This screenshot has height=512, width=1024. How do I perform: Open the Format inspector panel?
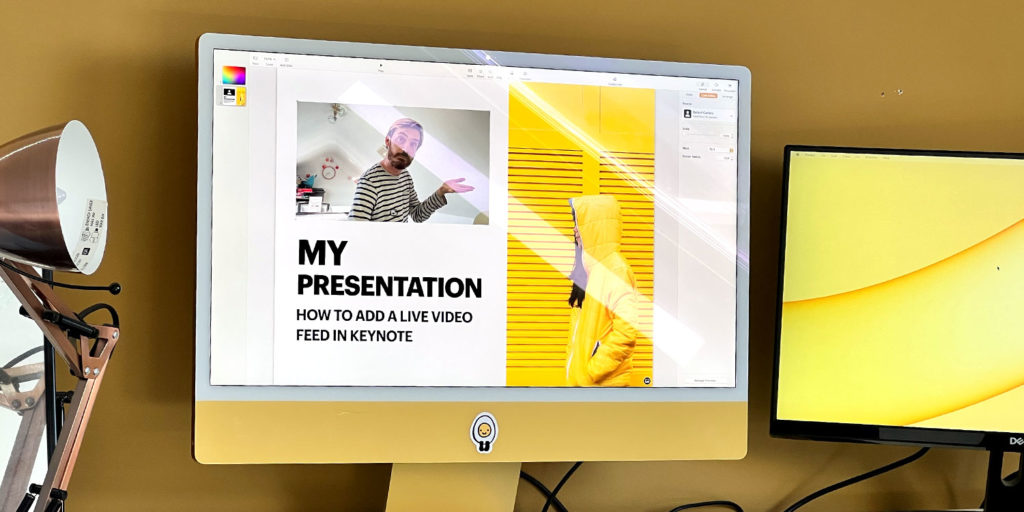703,86
